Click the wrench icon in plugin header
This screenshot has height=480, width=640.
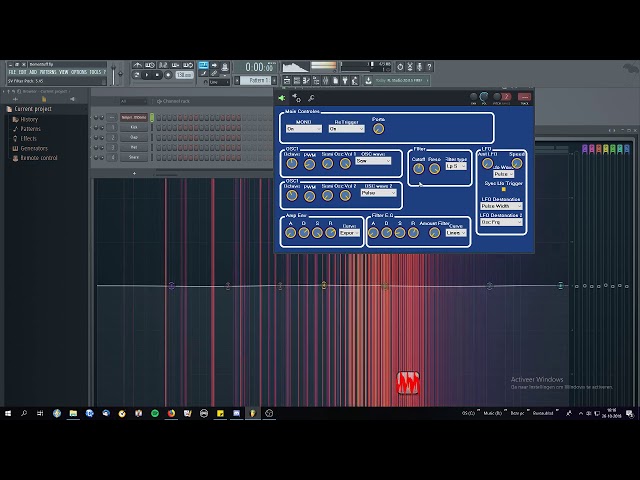click(311, 98)
